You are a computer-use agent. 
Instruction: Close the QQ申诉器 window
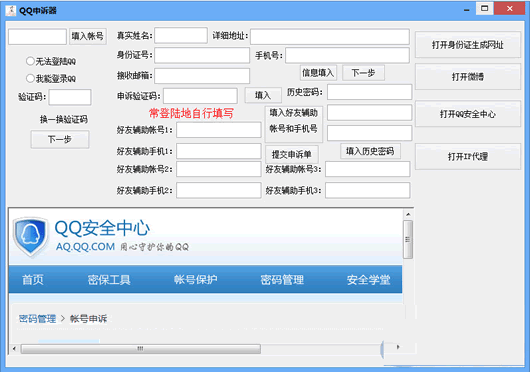pyautogui.click(x=510, y=8)
